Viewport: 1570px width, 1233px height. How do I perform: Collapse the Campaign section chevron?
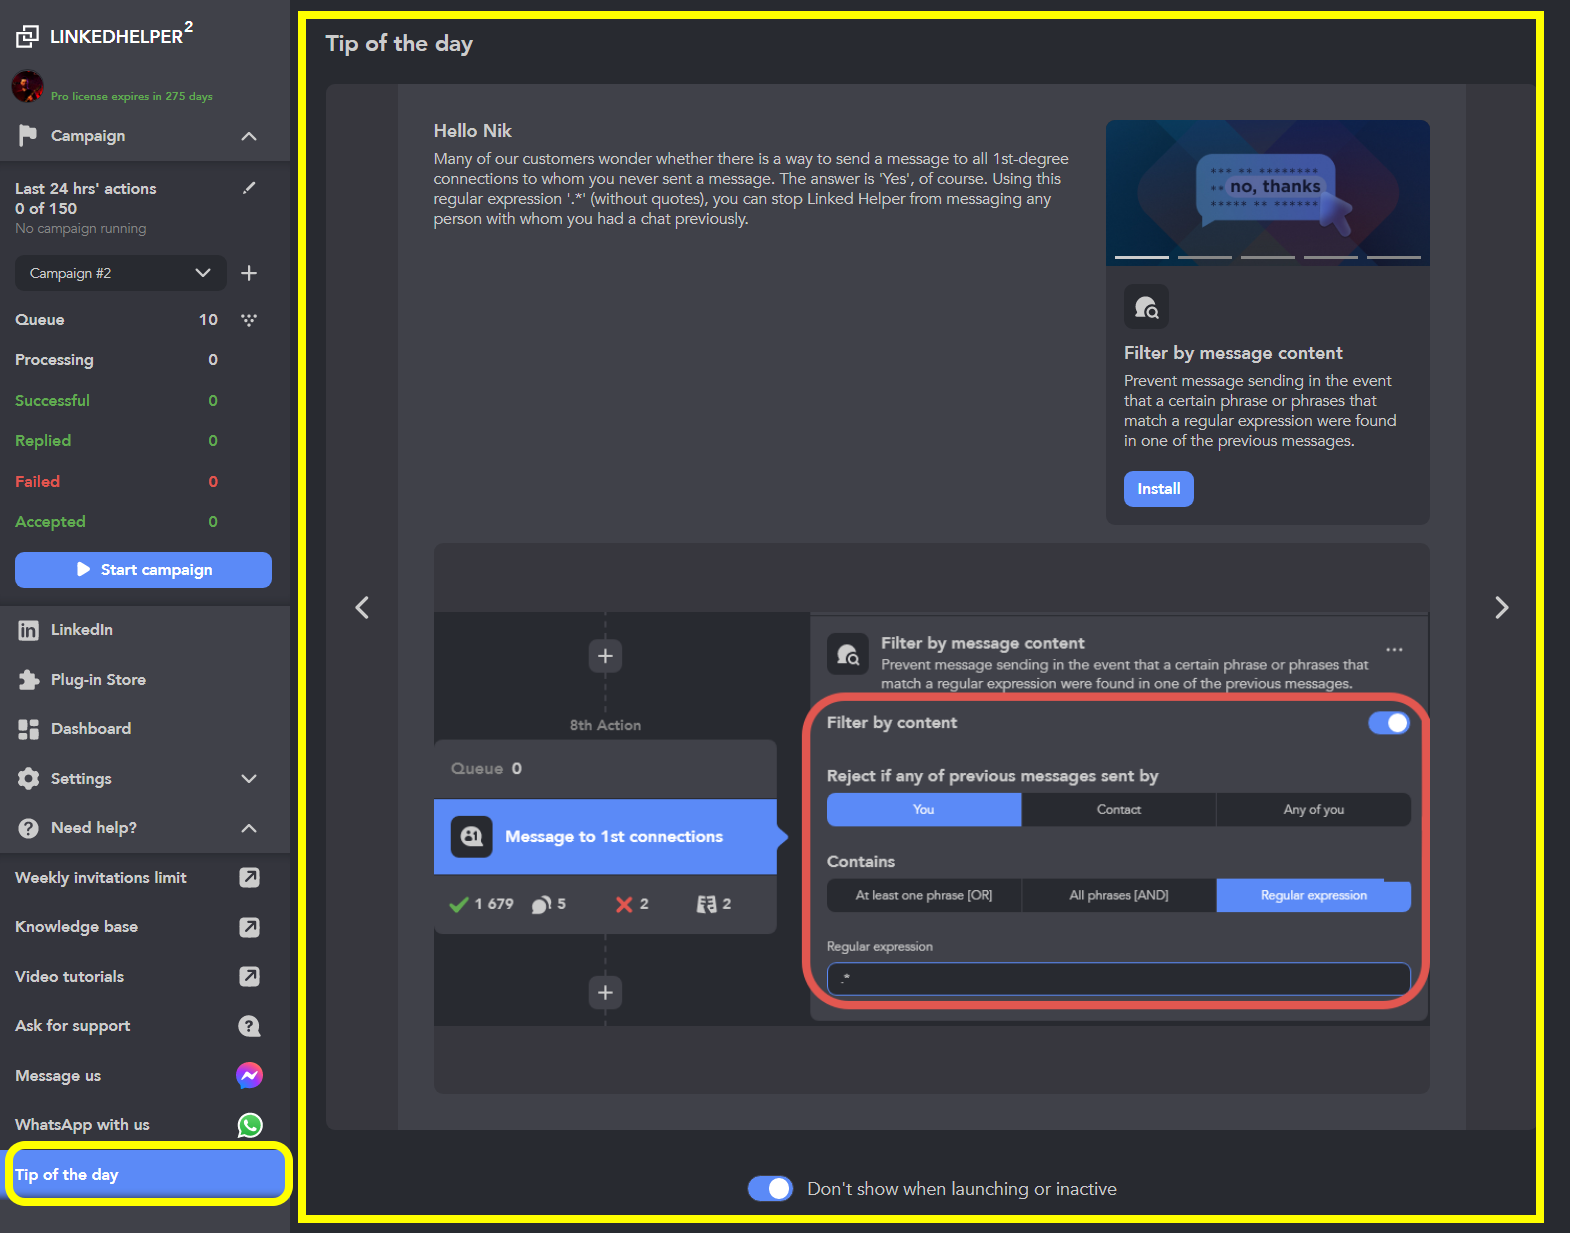pyautogui.click(x=250, y=136)
